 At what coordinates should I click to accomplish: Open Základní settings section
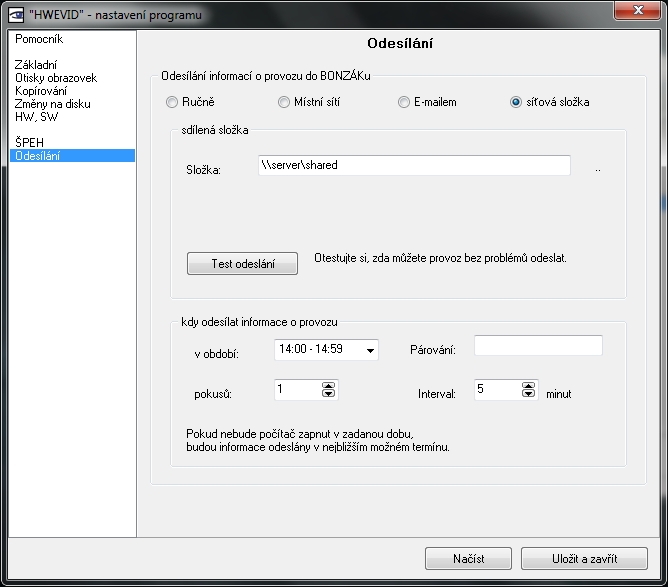coord(36,65)
